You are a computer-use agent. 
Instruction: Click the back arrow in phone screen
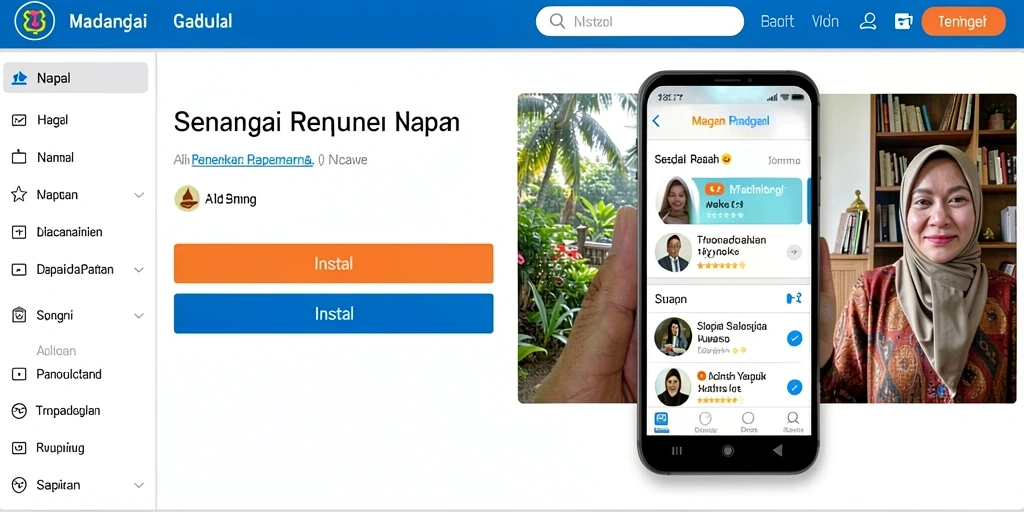pos(656,121)
